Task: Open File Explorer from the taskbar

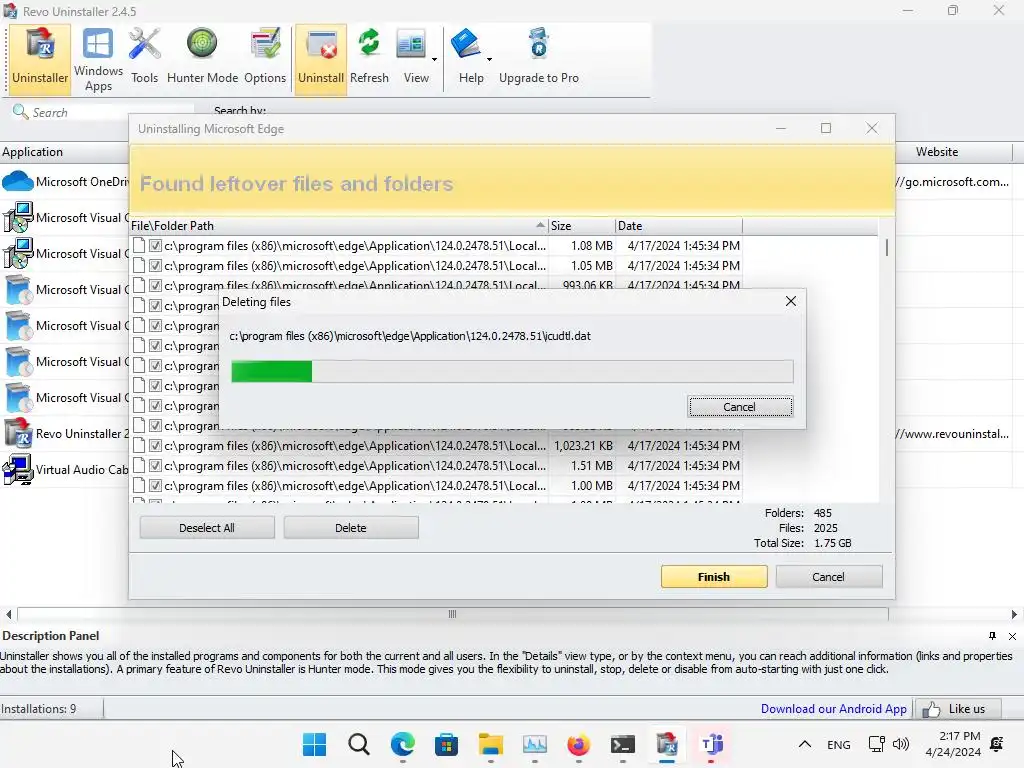Action: point(490,744)
